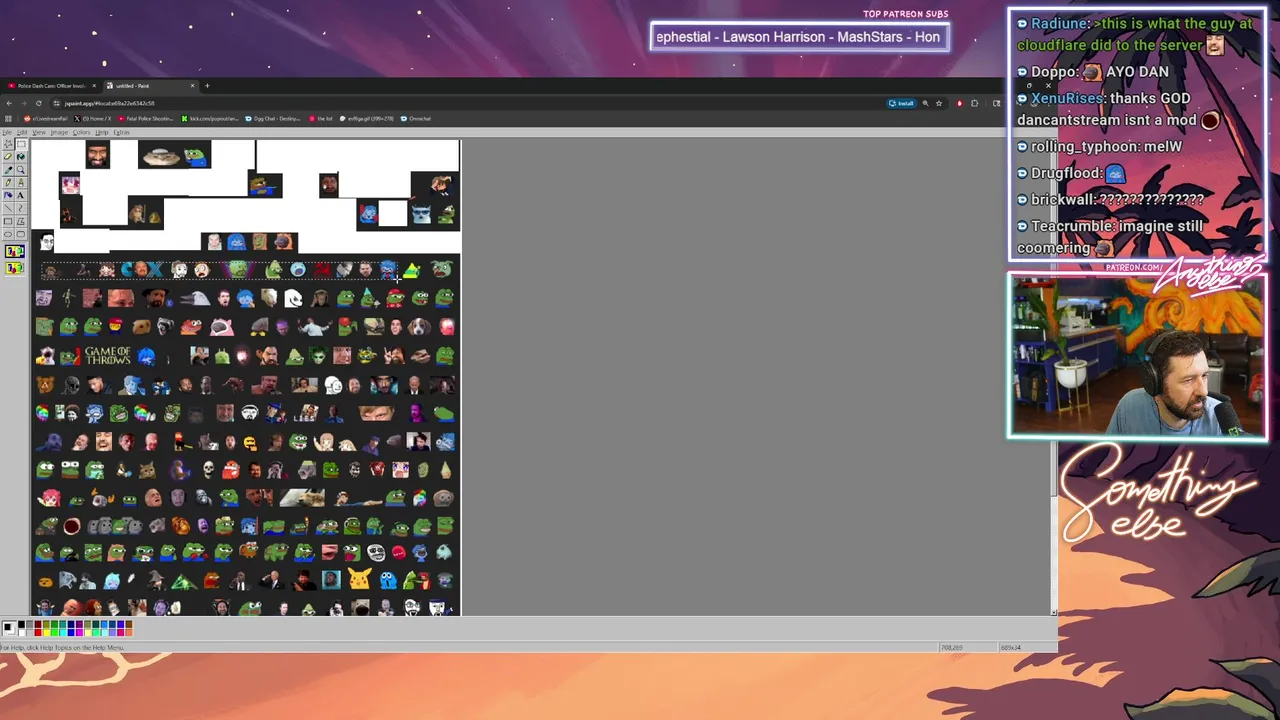This screenshot has width=1280, height=720.
Task: Switch to the Police Dash Cam tab
Action: (50, 86)
